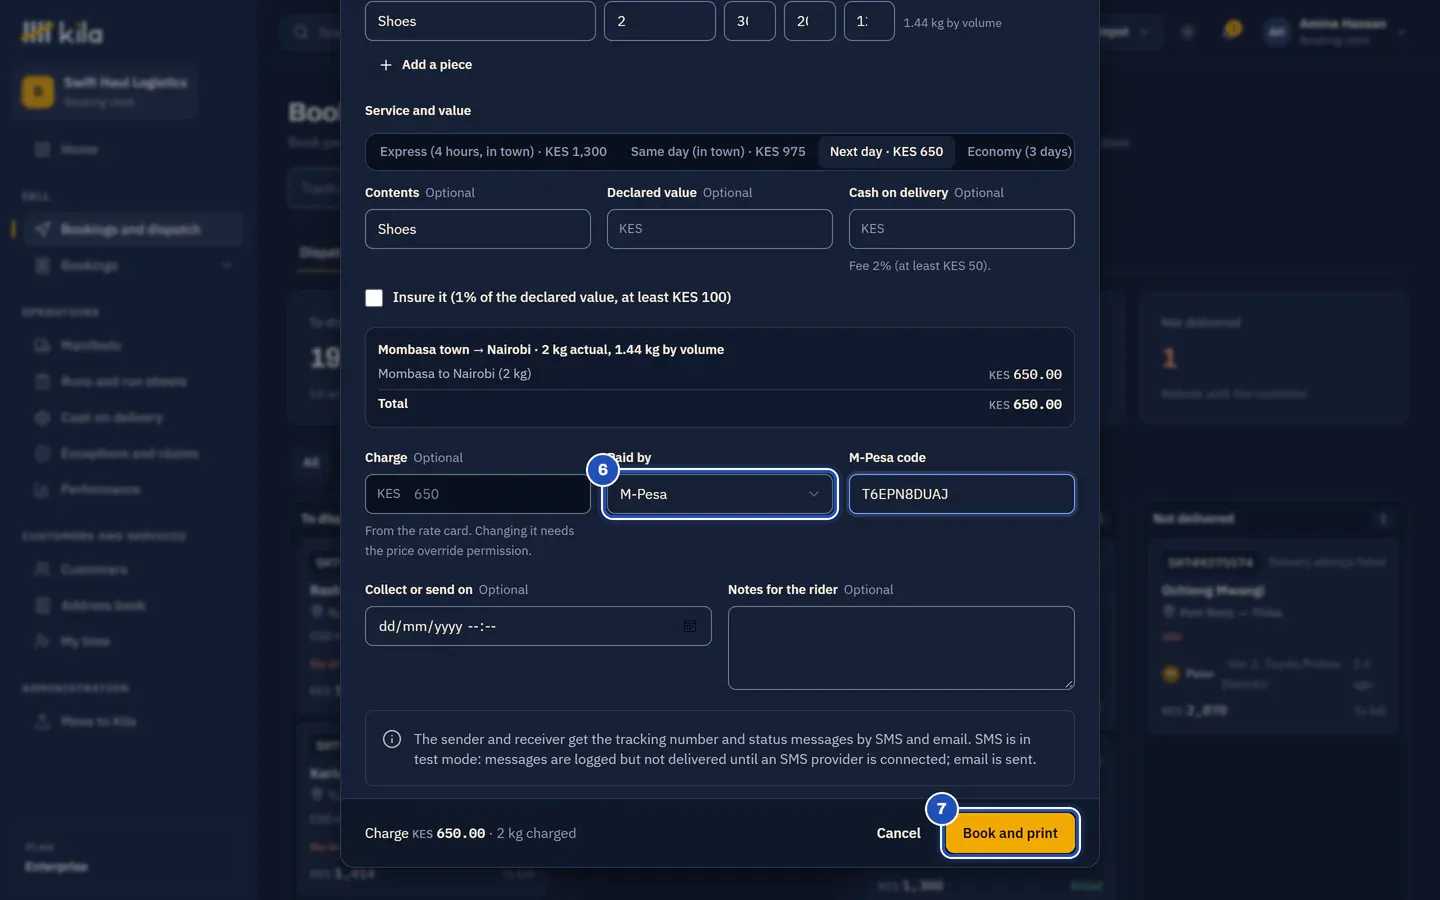Add another piece to the booking
The height and width of the screenshot is (900, 1440).
pyautogui.click(x=426, y=65)
